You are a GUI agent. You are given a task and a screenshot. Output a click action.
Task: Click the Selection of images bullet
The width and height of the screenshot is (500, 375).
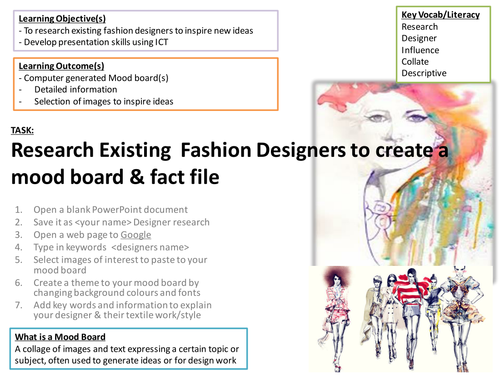[x=104, y=101]
